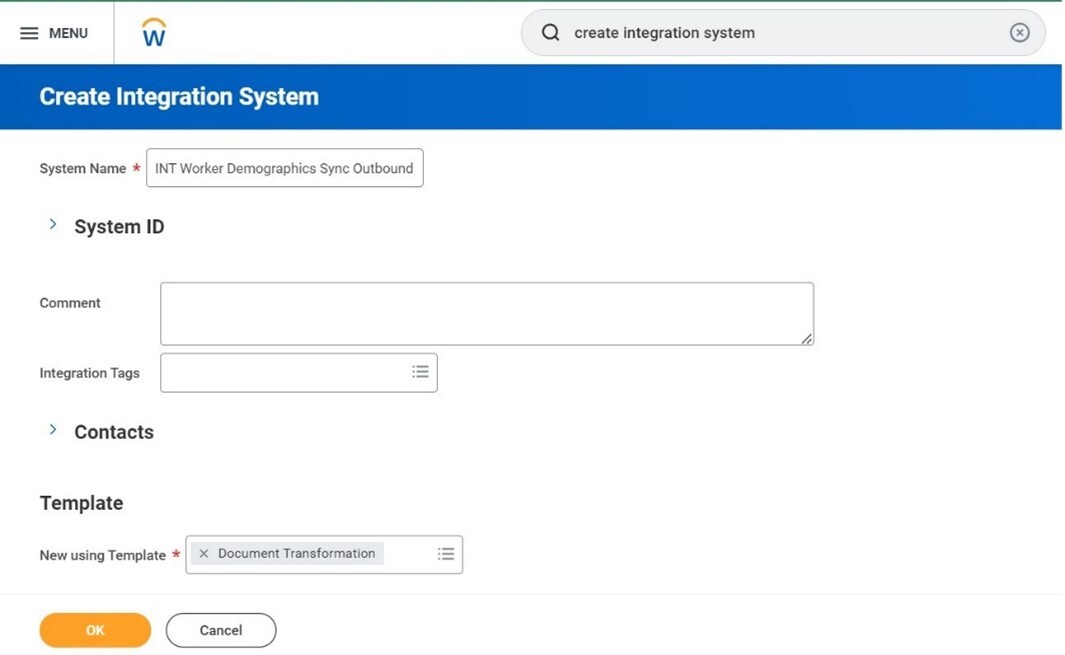Open the Integration Tags prompt list icon

pos(420,372)
